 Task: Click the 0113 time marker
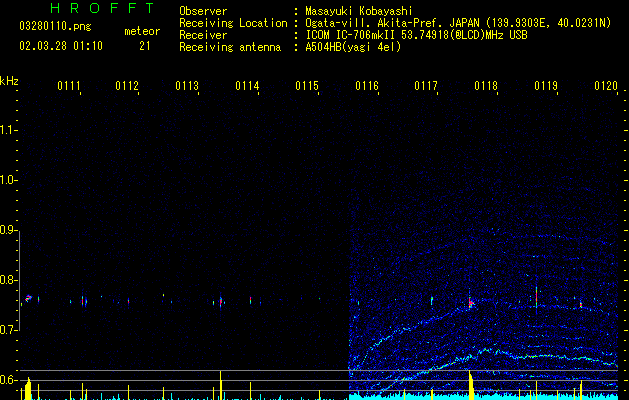[187, 86]
